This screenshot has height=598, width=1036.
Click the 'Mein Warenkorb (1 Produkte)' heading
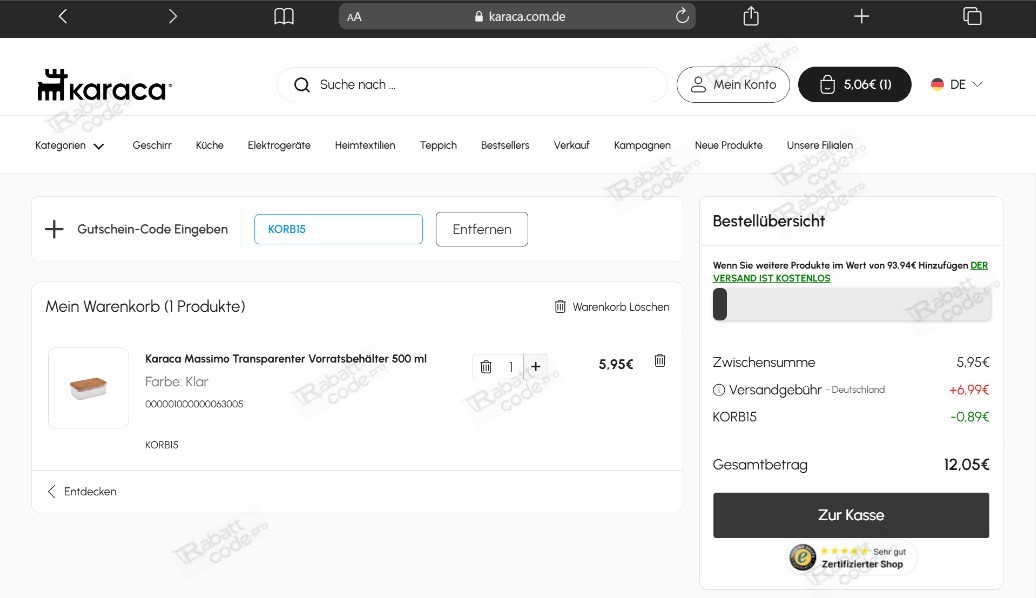[145, 307]
